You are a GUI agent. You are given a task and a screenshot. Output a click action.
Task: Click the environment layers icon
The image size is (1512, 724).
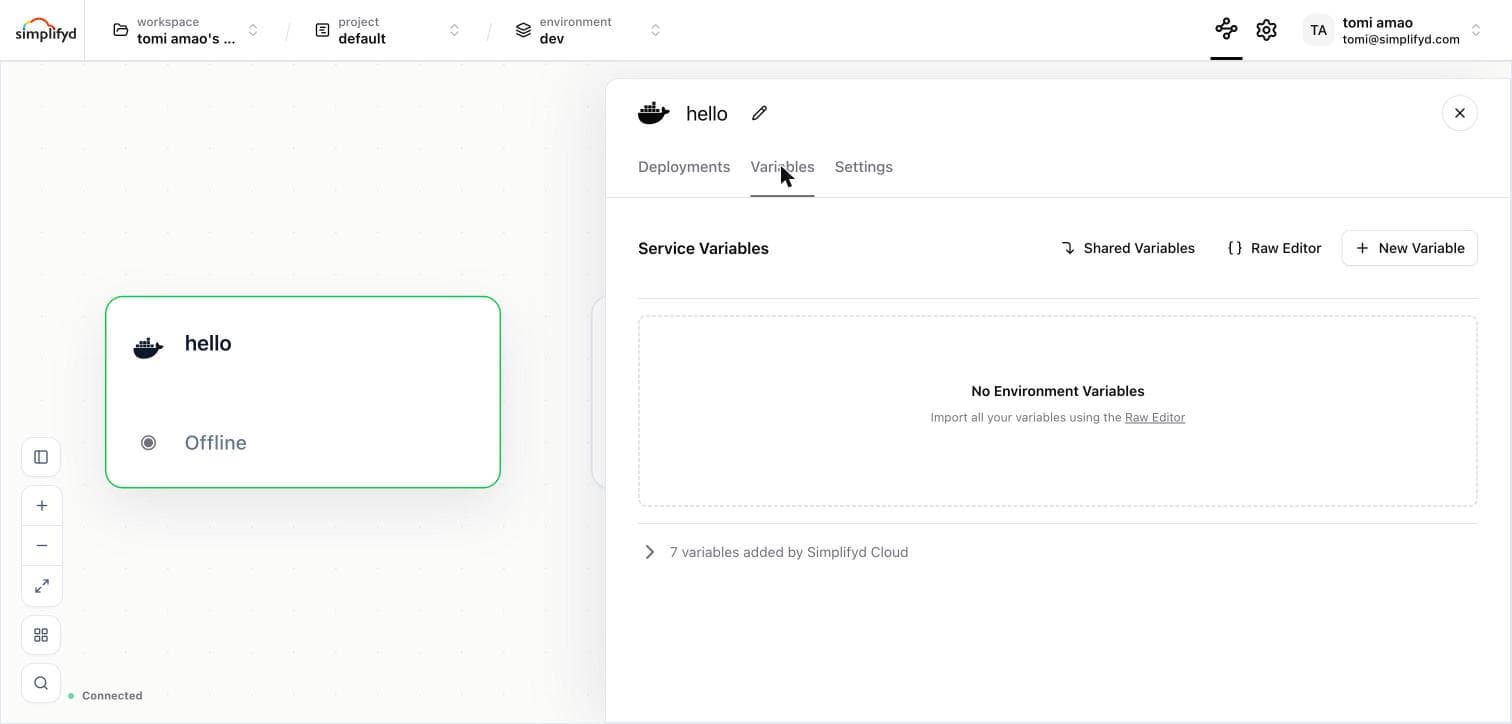(523, 30)
